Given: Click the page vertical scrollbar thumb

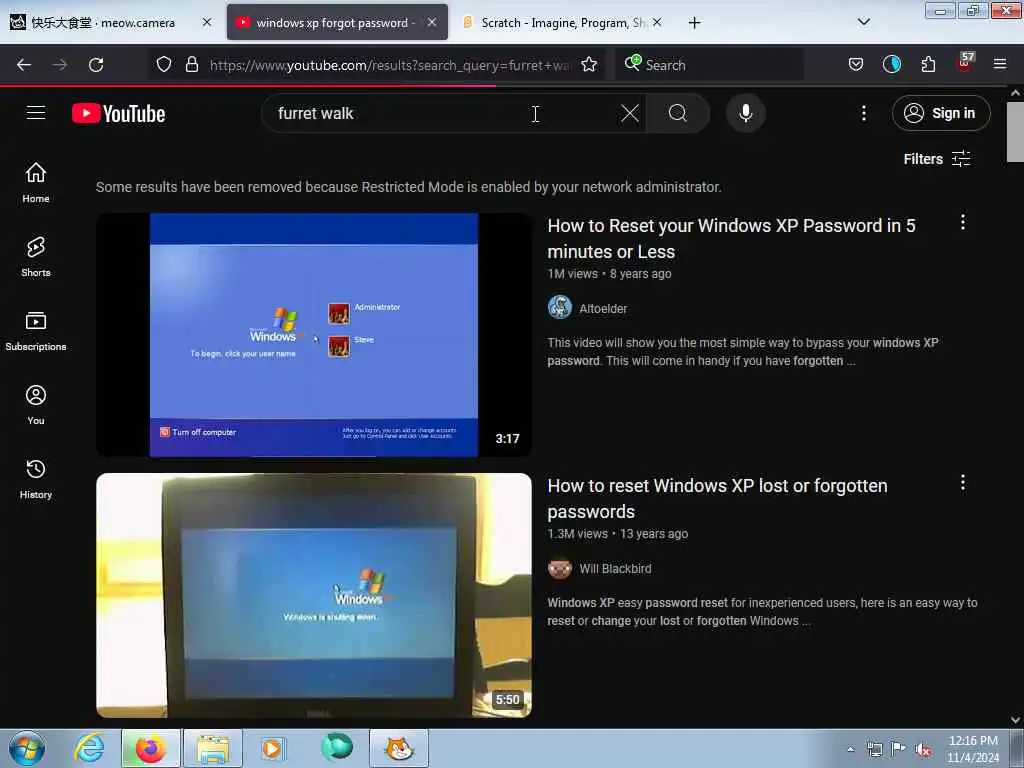Looking at the screenshot, I should coord(1015,132).
